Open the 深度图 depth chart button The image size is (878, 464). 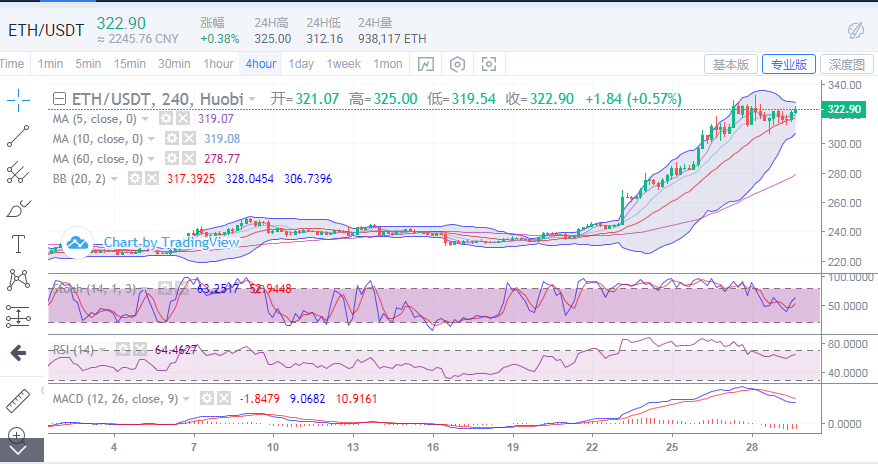[846, 64]
